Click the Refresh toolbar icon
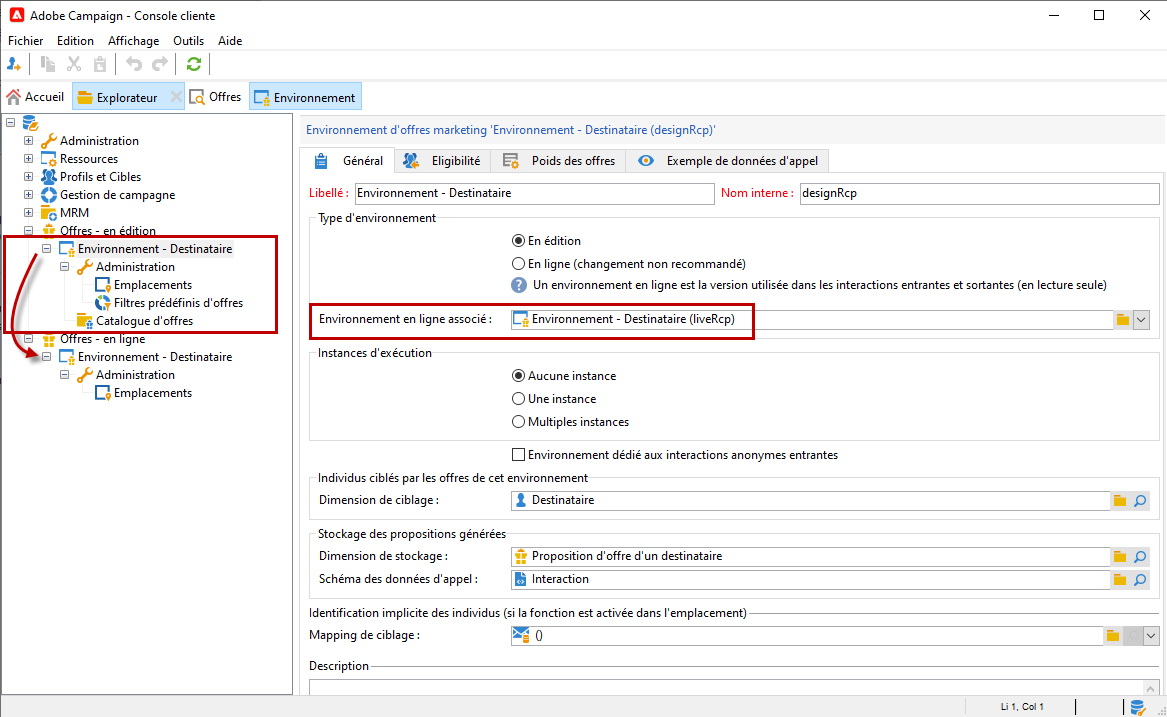Screen dimensions: 1167x717 (194, 65)
